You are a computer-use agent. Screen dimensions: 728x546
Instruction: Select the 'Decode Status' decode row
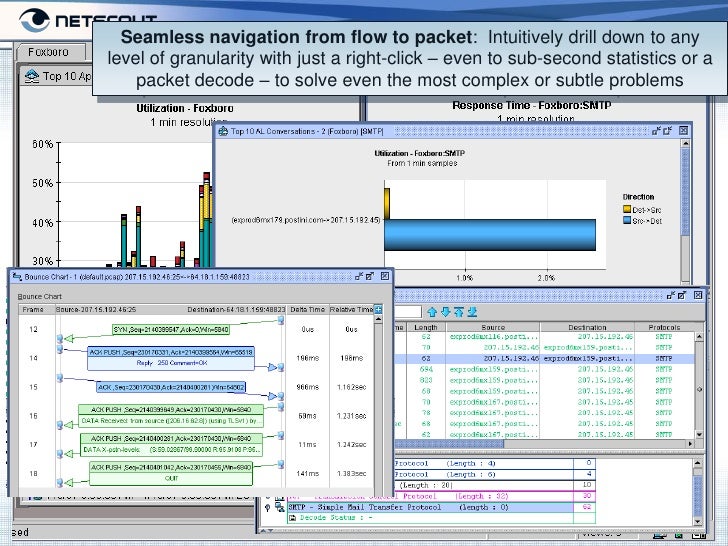[430, 518]
